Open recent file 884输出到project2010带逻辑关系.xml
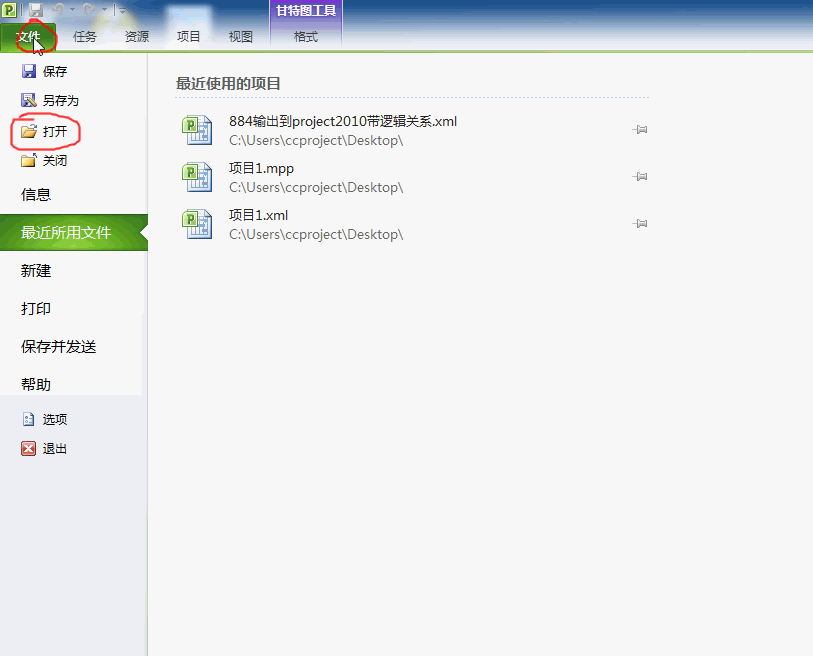This screenshot has height=656, width=813. (343, 121)
